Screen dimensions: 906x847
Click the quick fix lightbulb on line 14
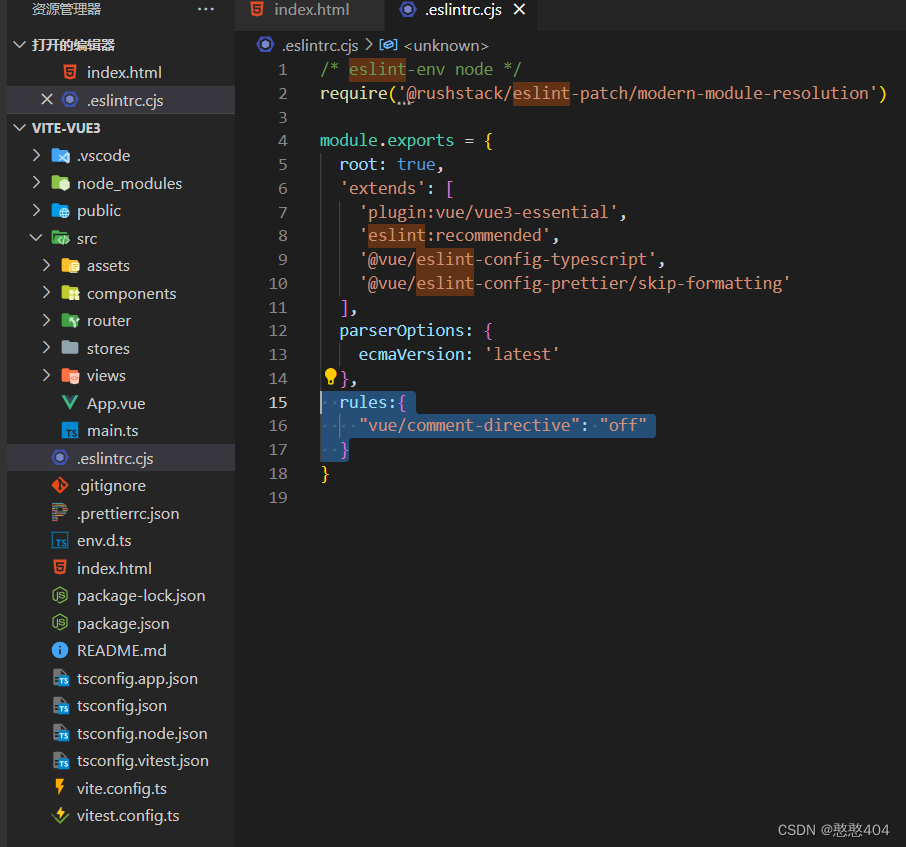tap(329, 376)
